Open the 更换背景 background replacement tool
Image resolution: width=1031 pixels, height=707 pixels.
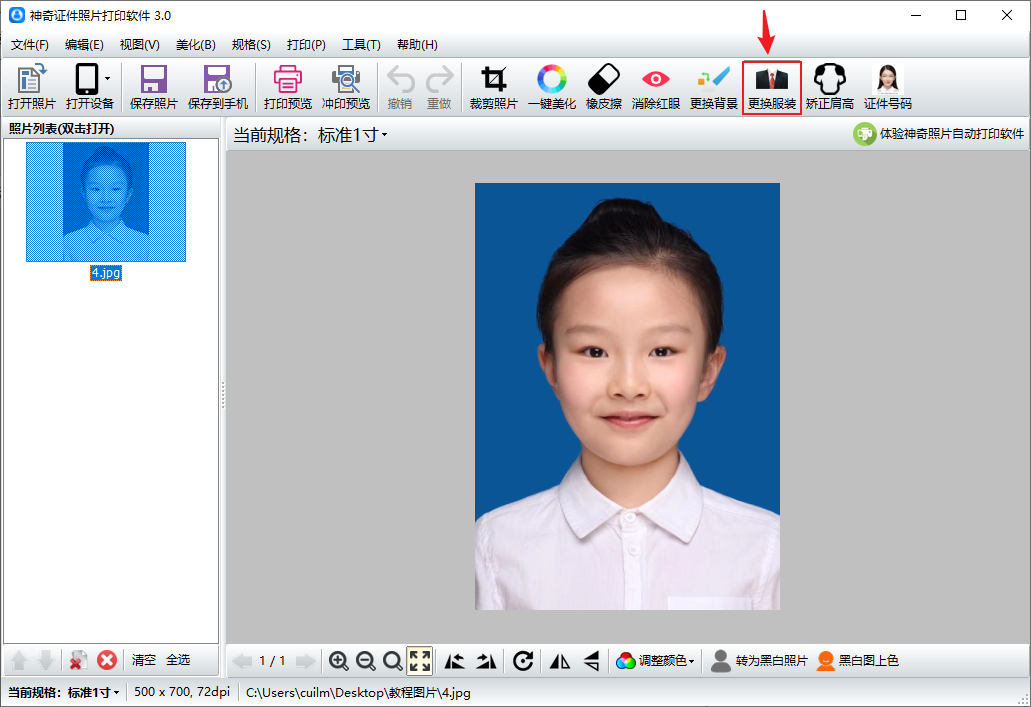[713, 88]
